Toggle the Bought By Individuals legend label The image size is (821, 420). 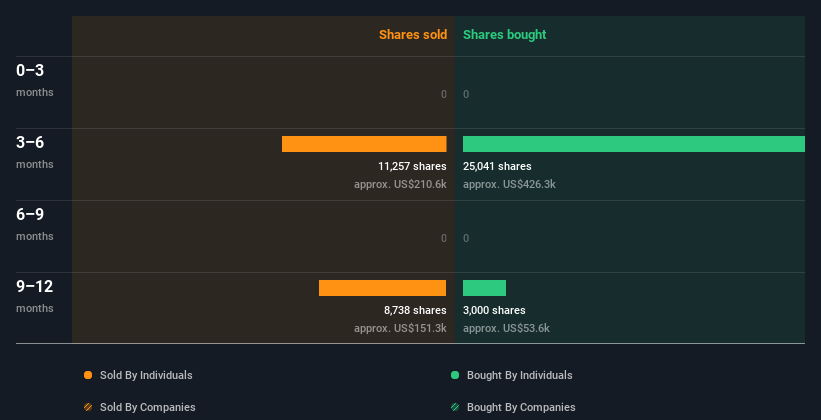tap(519, 375)
